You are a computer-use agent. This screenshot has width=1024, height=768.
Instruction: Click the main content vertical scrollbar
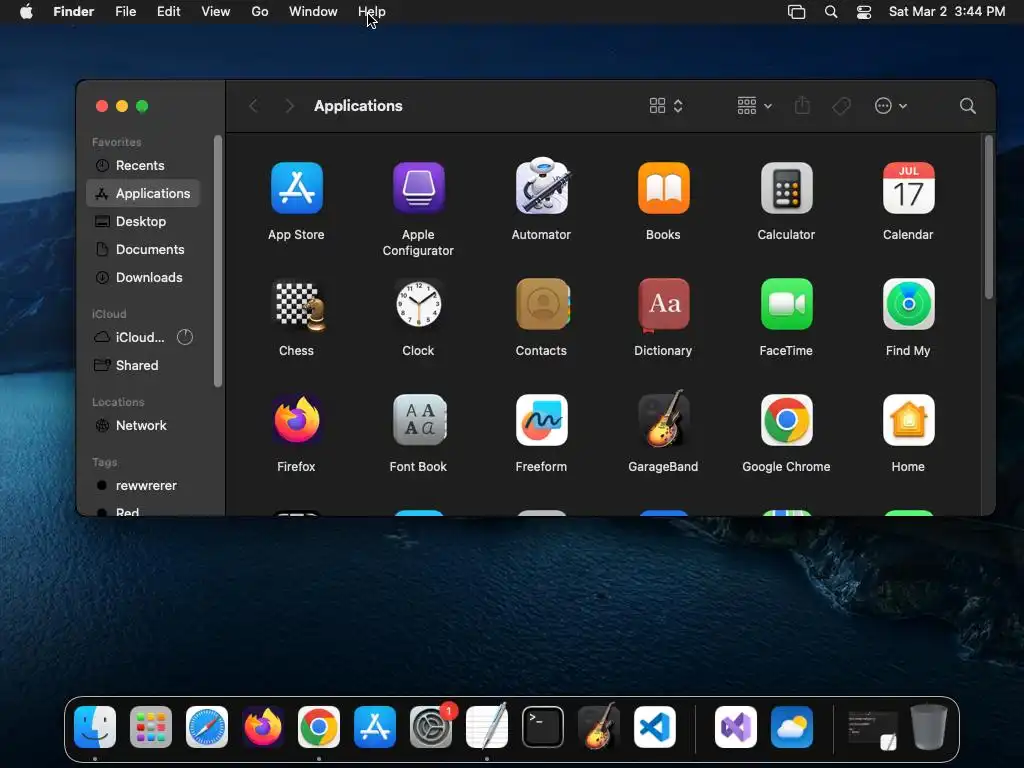click(988, 217)
